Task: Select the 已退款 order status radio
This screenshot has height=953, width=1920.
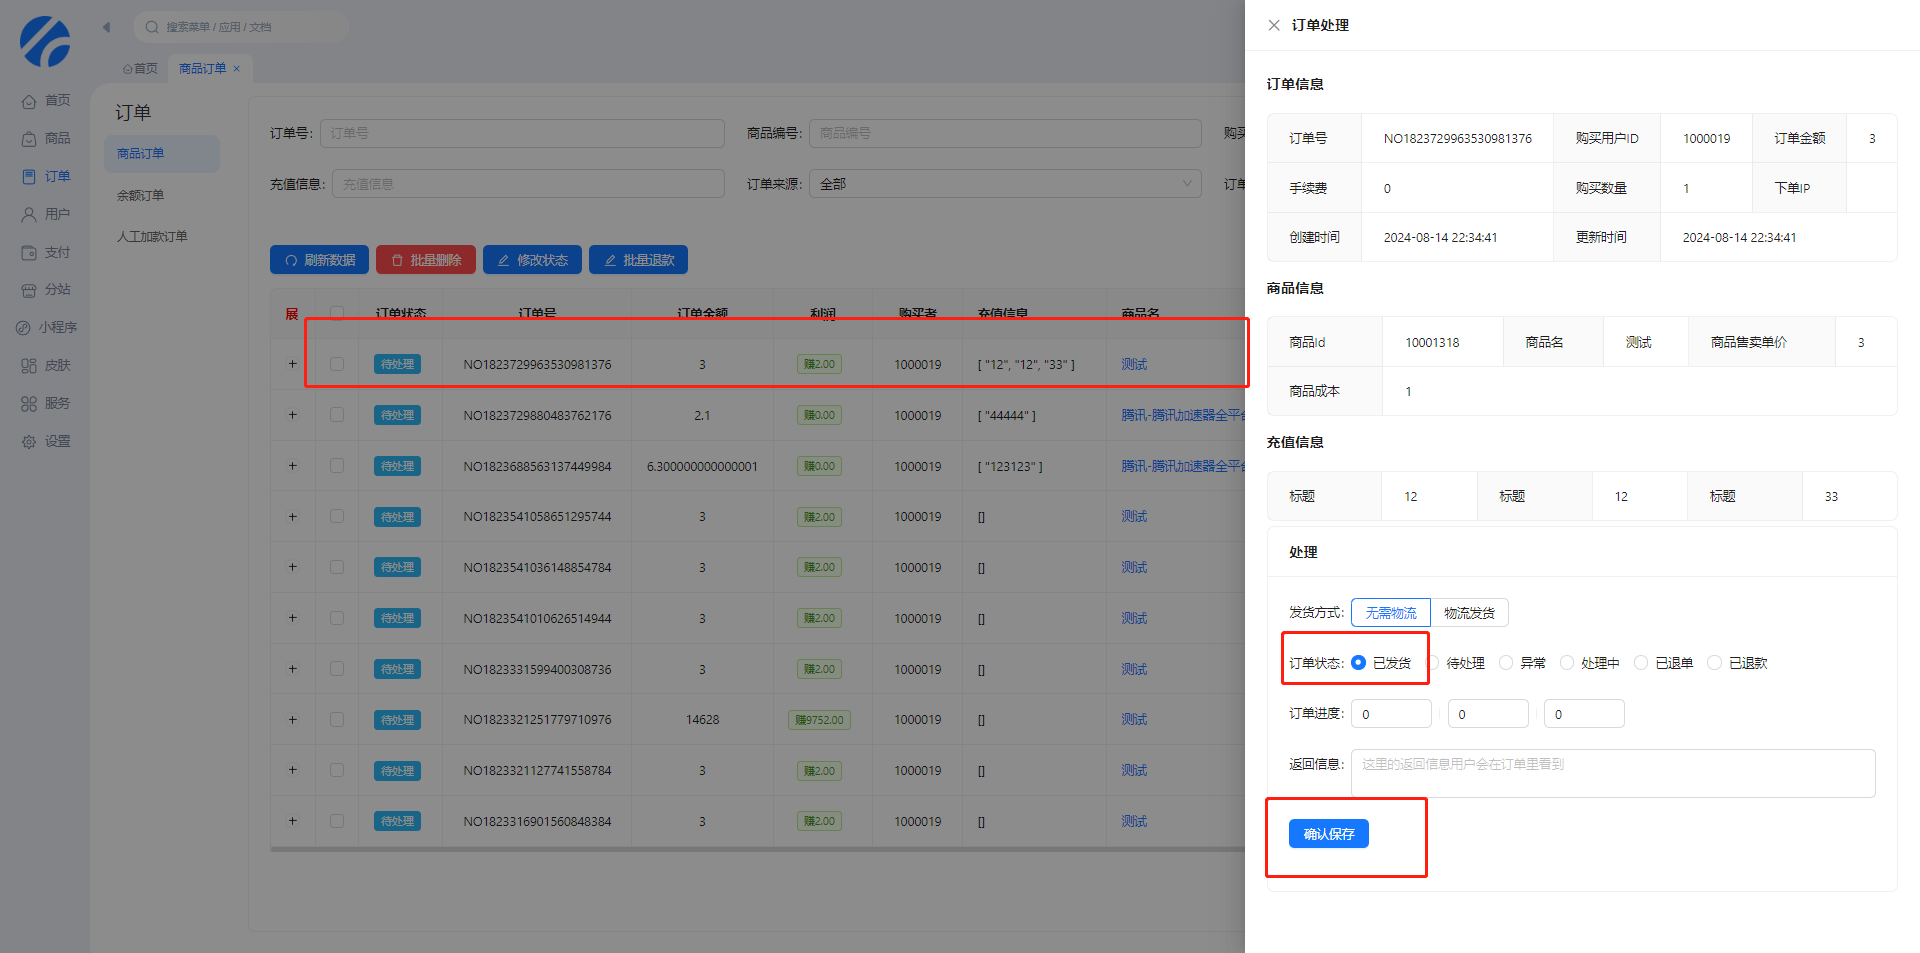Action: [x=1714, y=663]
